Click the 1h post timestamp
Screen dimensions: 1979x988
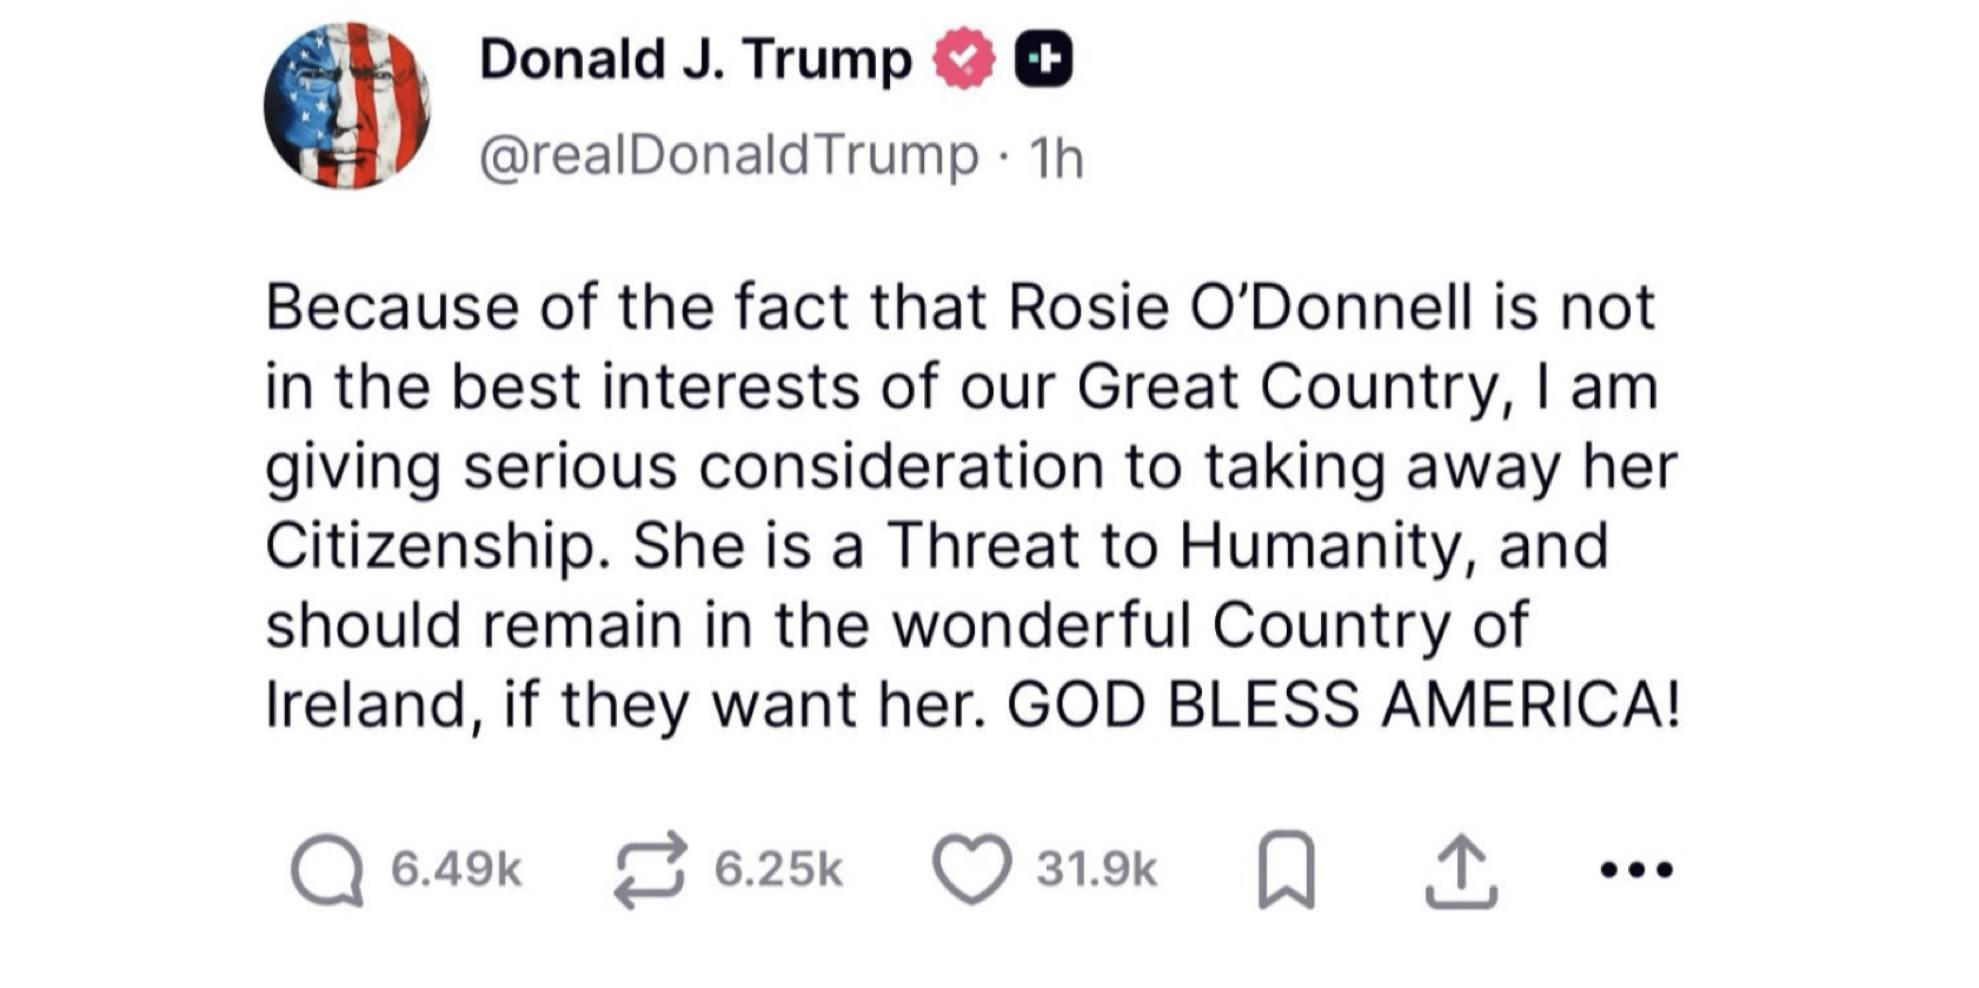pos(1056,159)
